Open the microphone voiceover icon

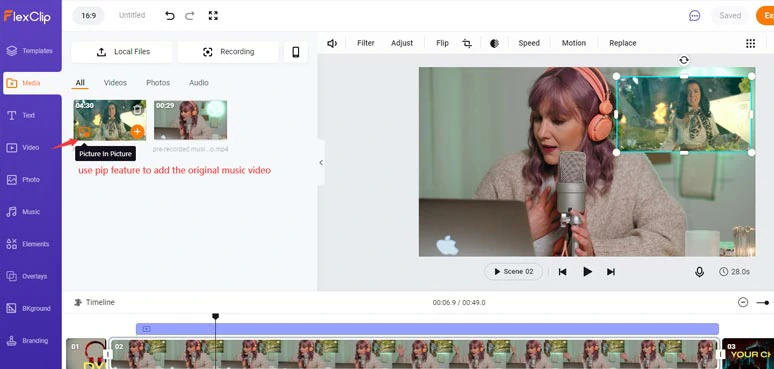(x=699, y=272)
